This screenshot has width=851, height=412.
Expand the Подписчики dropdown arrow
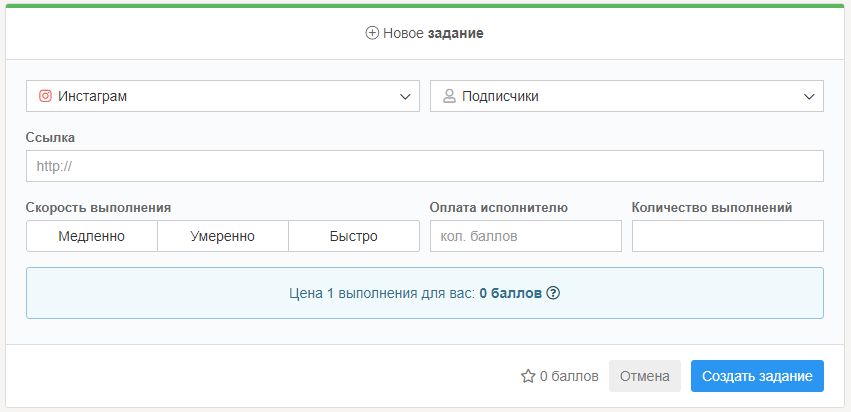pos(809,97)
